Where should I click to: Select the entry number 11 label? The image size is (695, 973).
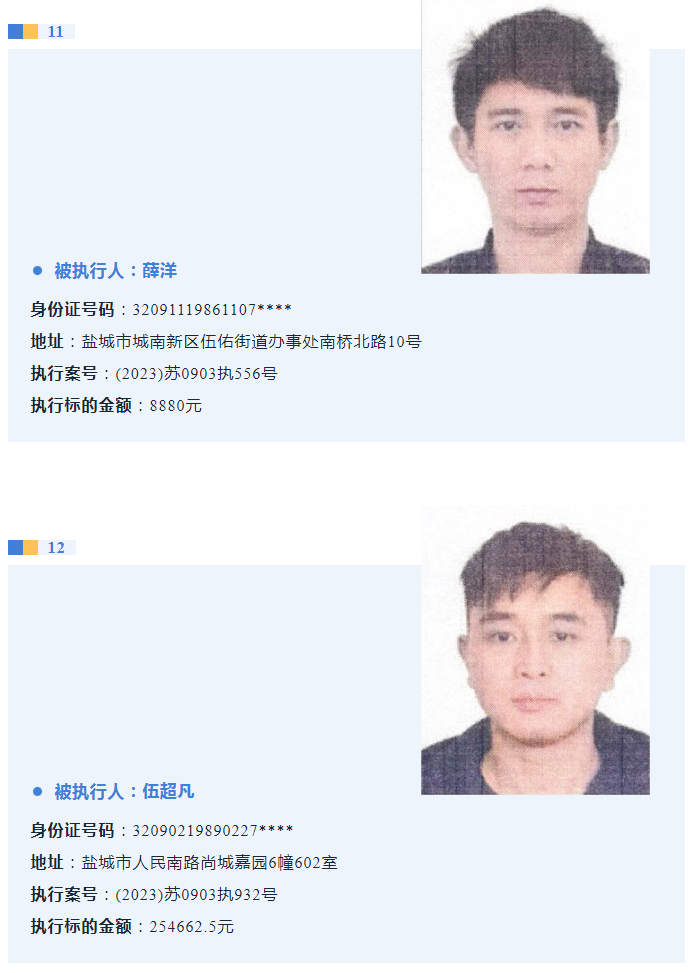coord(56,32)
